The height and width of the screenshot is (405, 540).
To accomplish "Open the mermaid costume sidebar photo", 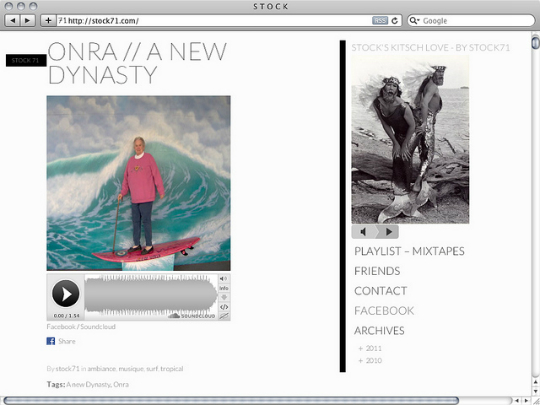I will [410, 139].
